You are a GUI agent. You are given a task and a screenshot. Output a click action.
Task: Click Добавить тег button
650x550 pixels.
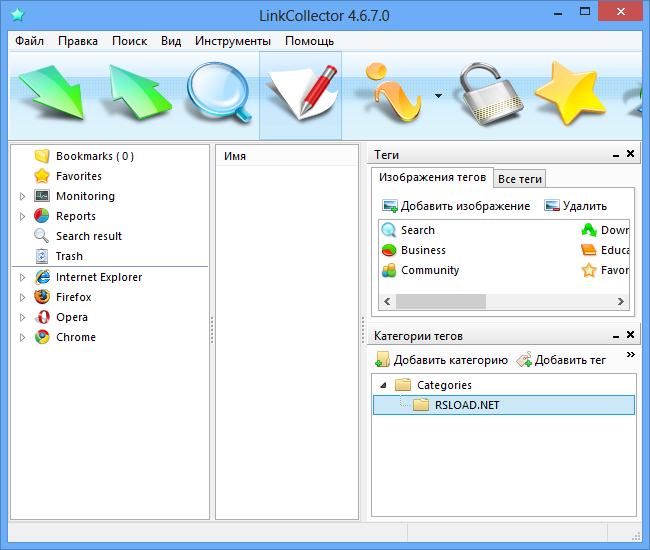click(x=561, y=360)
